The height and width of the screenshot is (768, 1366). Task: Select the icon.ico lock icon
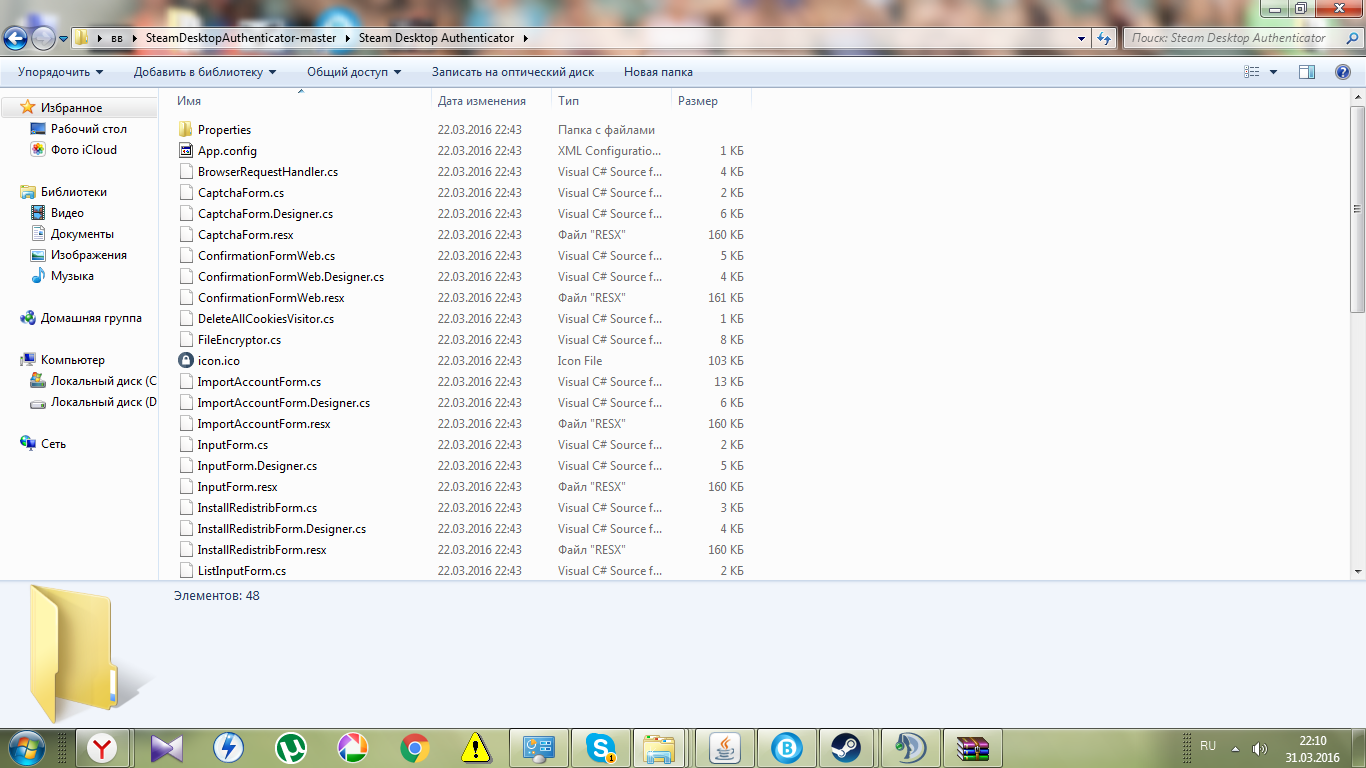coord(185,361)
